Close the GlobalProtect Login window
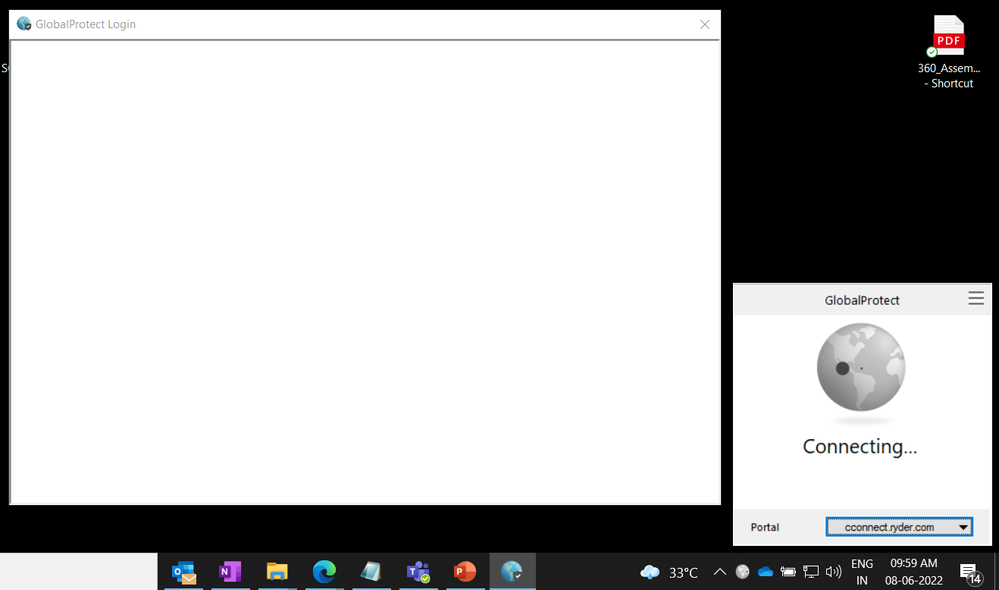 click(704, 24)
